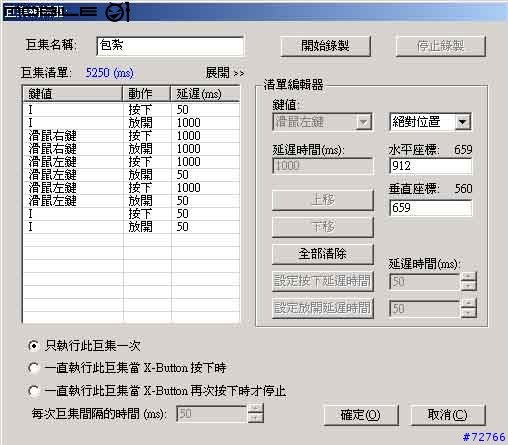This screenshot has height=445, width=508.
Task: Expand the macro list with 展開 >>
Action: (x=225, y=73)
